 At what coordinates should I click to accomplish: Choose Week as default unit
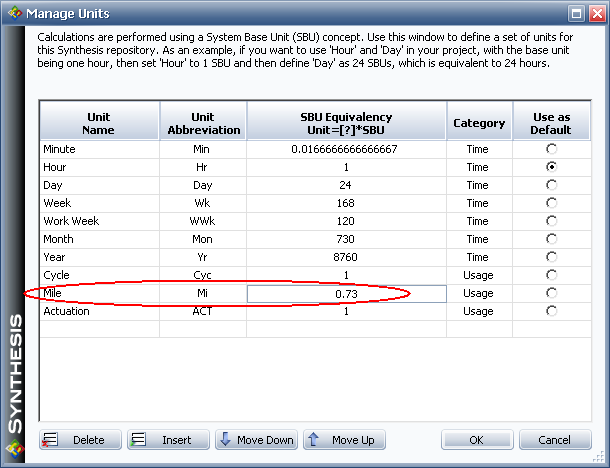[551, 203]
